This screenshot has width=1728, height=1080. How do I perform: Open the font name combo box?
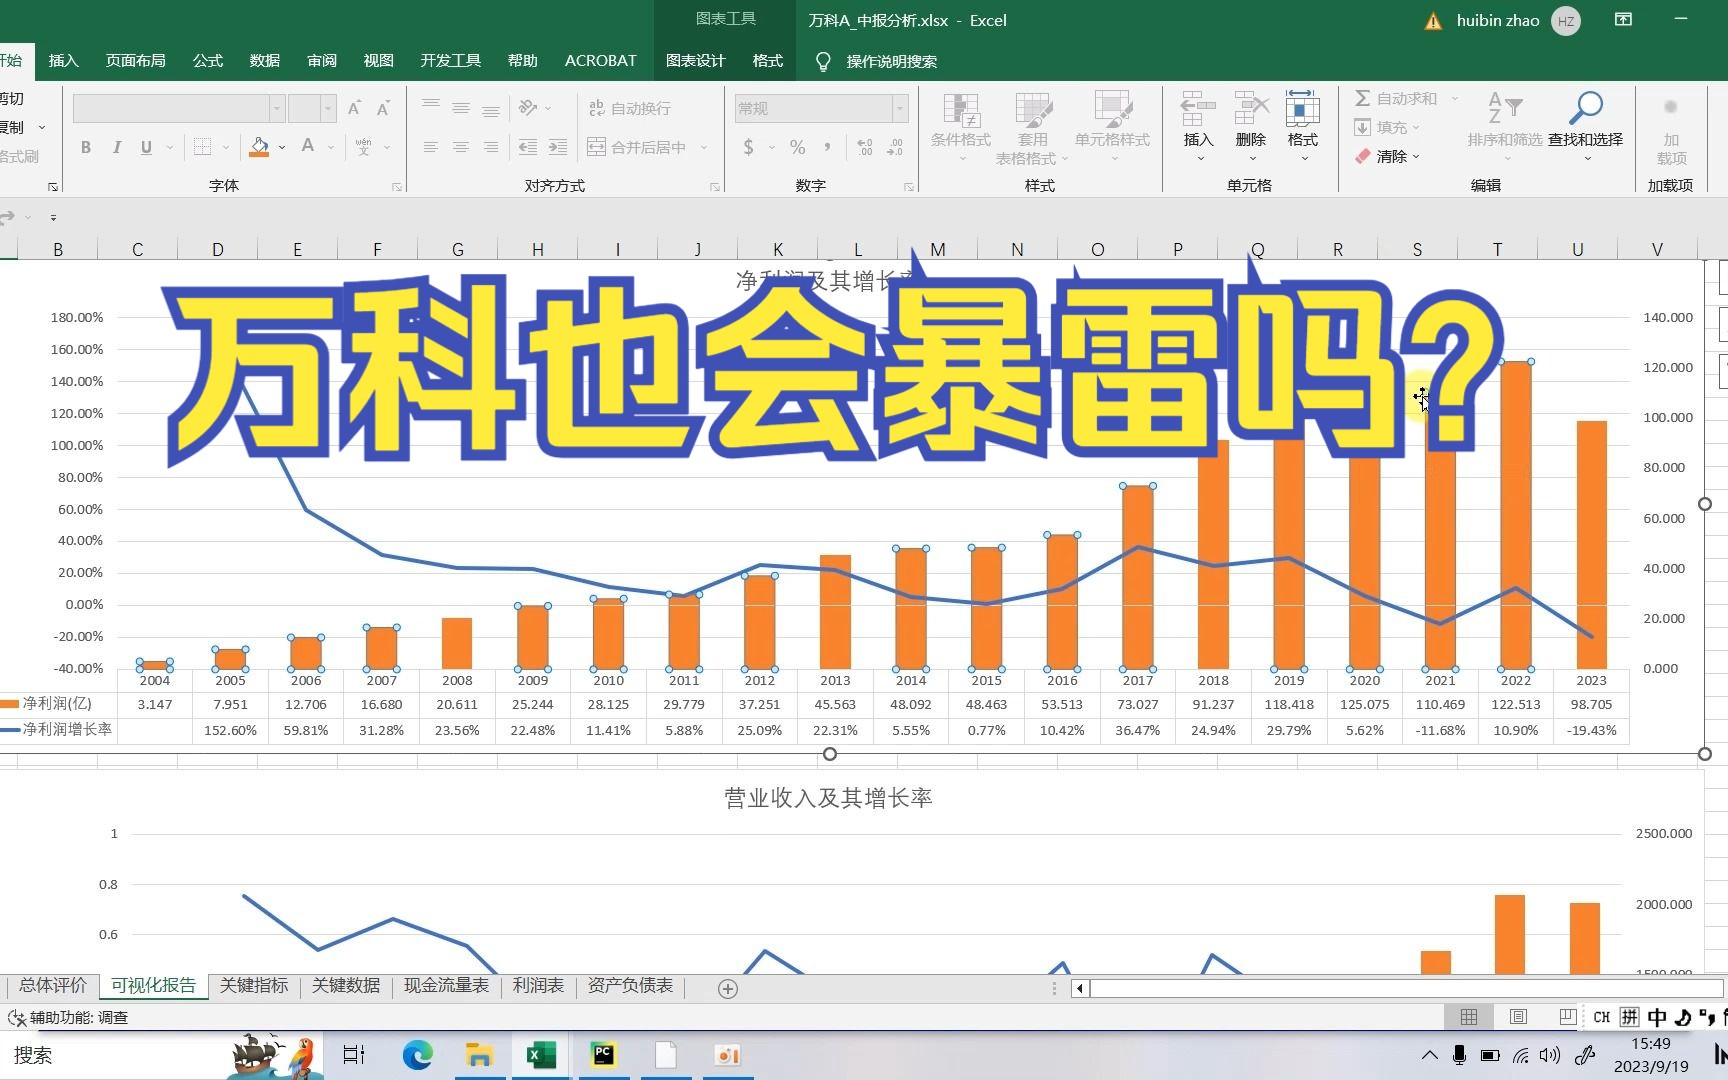[x=178, y=108]
